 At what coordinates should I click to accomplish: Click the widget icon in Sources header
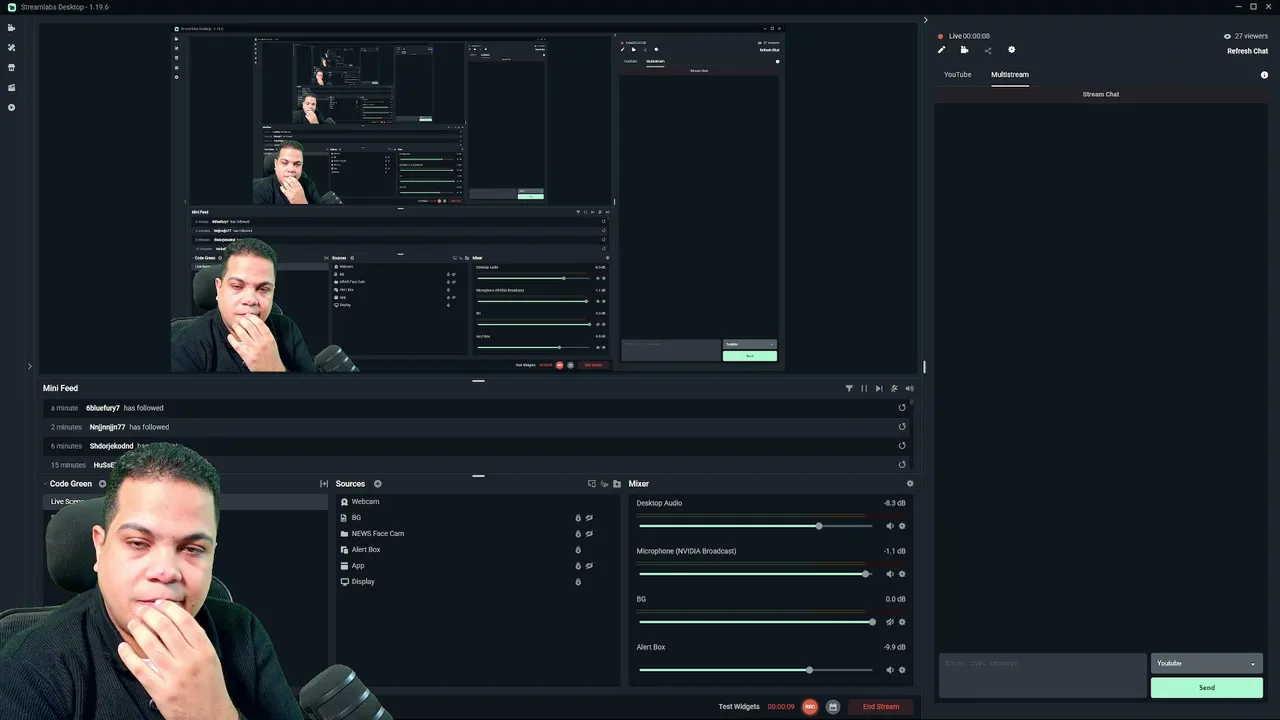[604, 484]
